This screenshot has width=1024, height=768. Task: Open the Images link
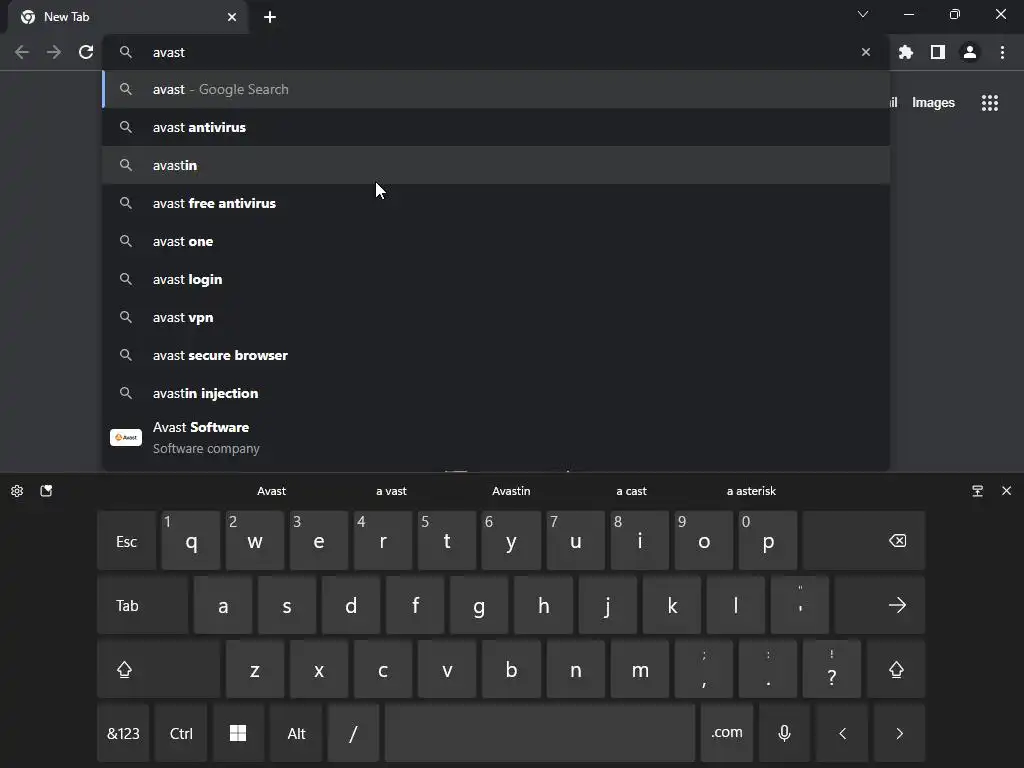click(x=933, y=103)
